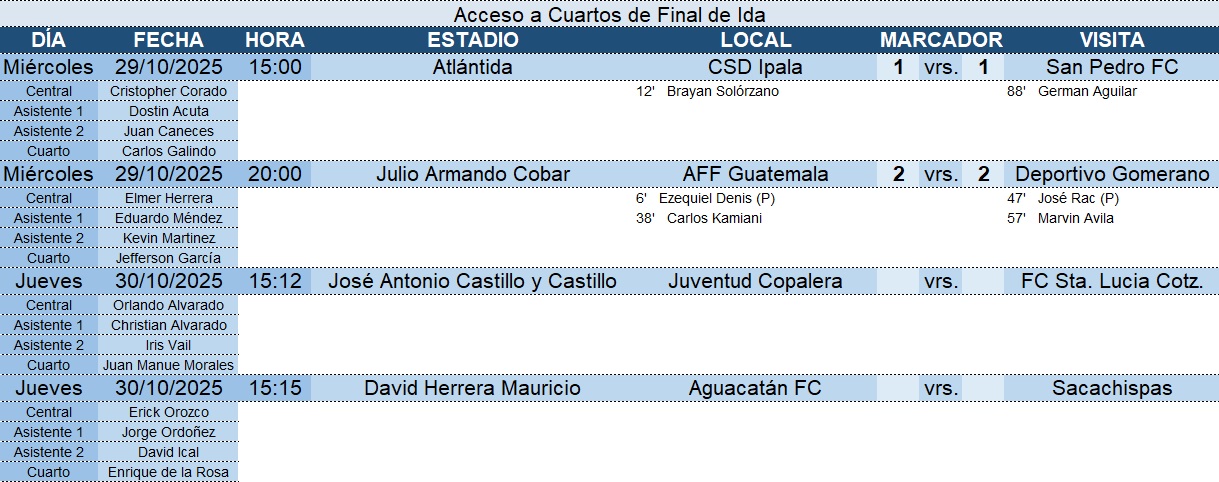The height and width of the screenshot is (482, 1219).
Task: Click goal scorer Brayan Solórzano
Action: 722,91
